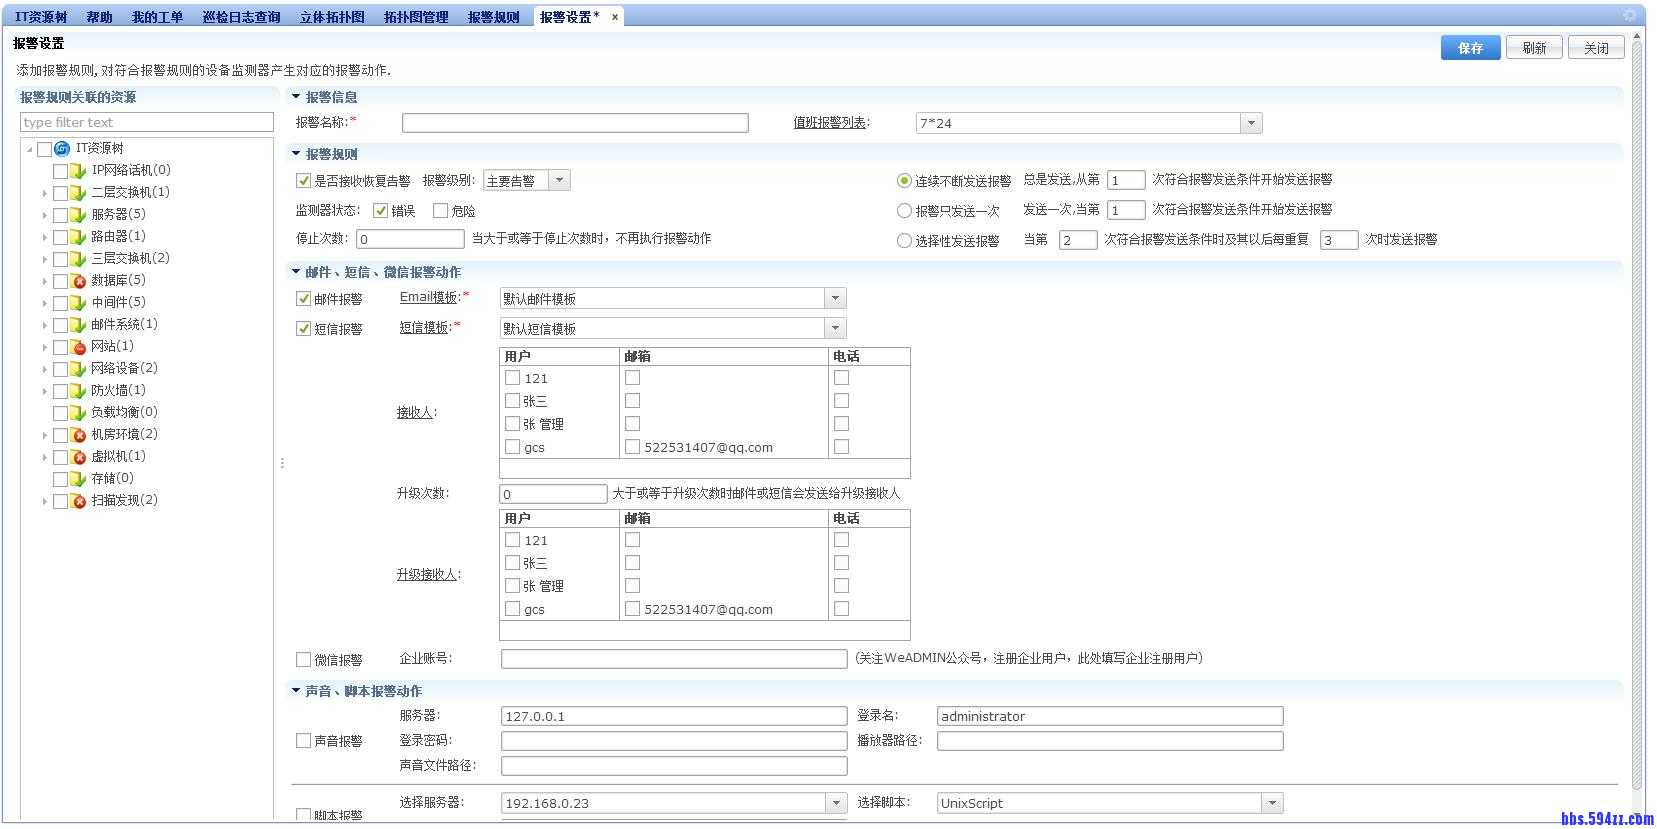Click the vertical scrollbar on the right
The image size is (1657, 829).
click(1637, 400)
